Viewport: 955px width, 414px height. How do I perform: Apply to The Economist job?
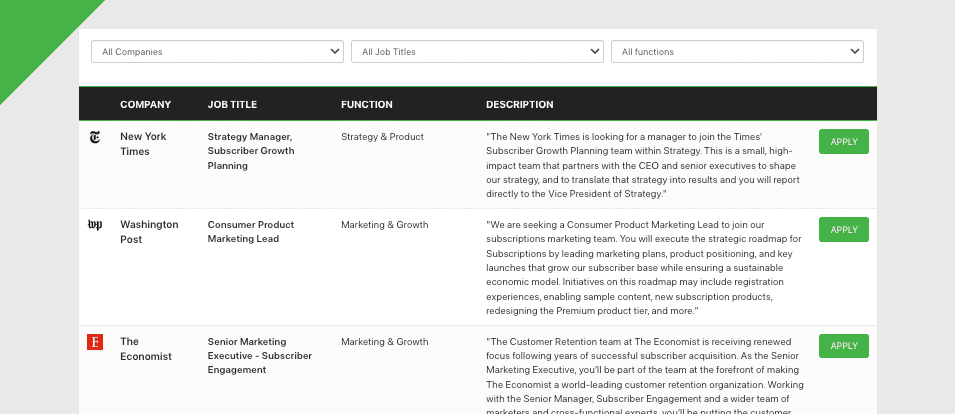pyautogui.click(x=844, y=346)
